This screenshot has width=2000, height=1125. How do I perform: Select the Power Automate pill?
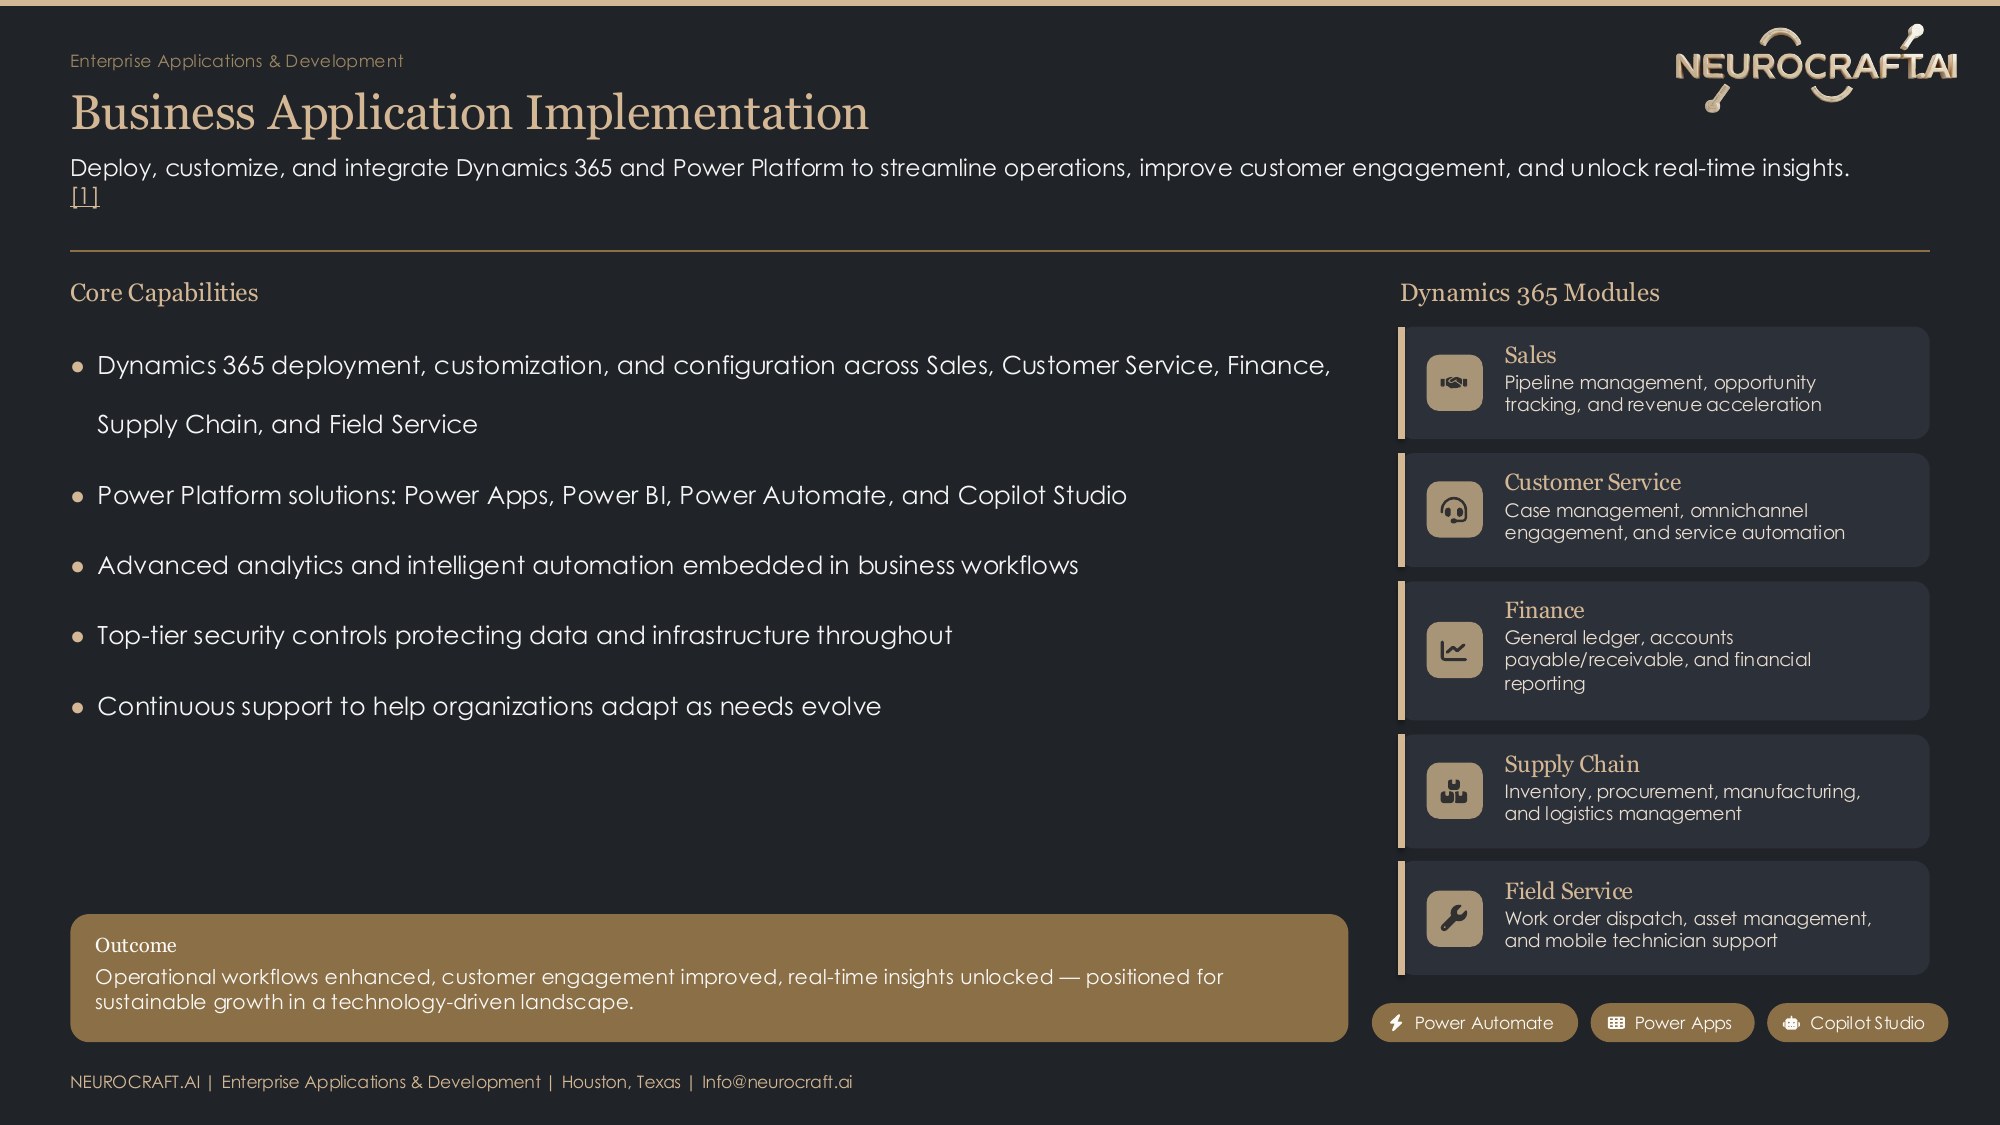[x=1474, y=1023]
